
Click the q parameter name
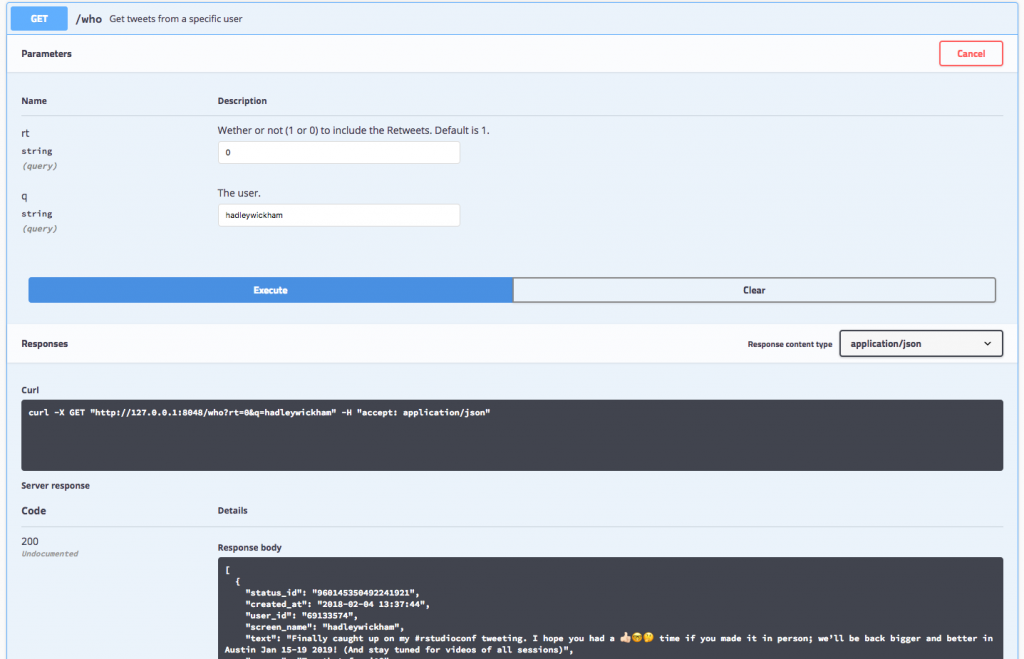[x=24, y=196]
